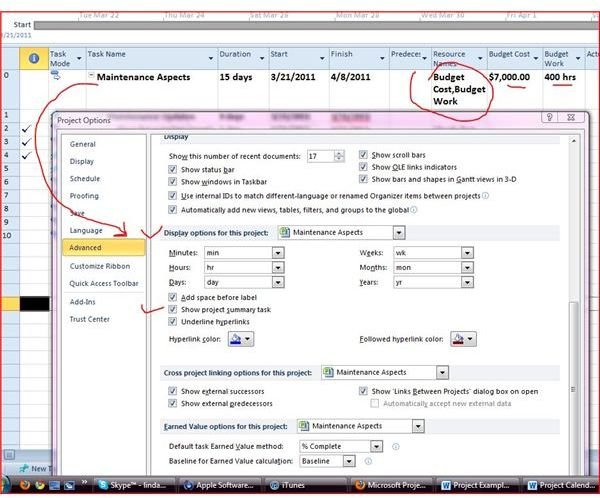
Task: Open Budget Cost column filter dropdown
Action: [x=536, y=58]
